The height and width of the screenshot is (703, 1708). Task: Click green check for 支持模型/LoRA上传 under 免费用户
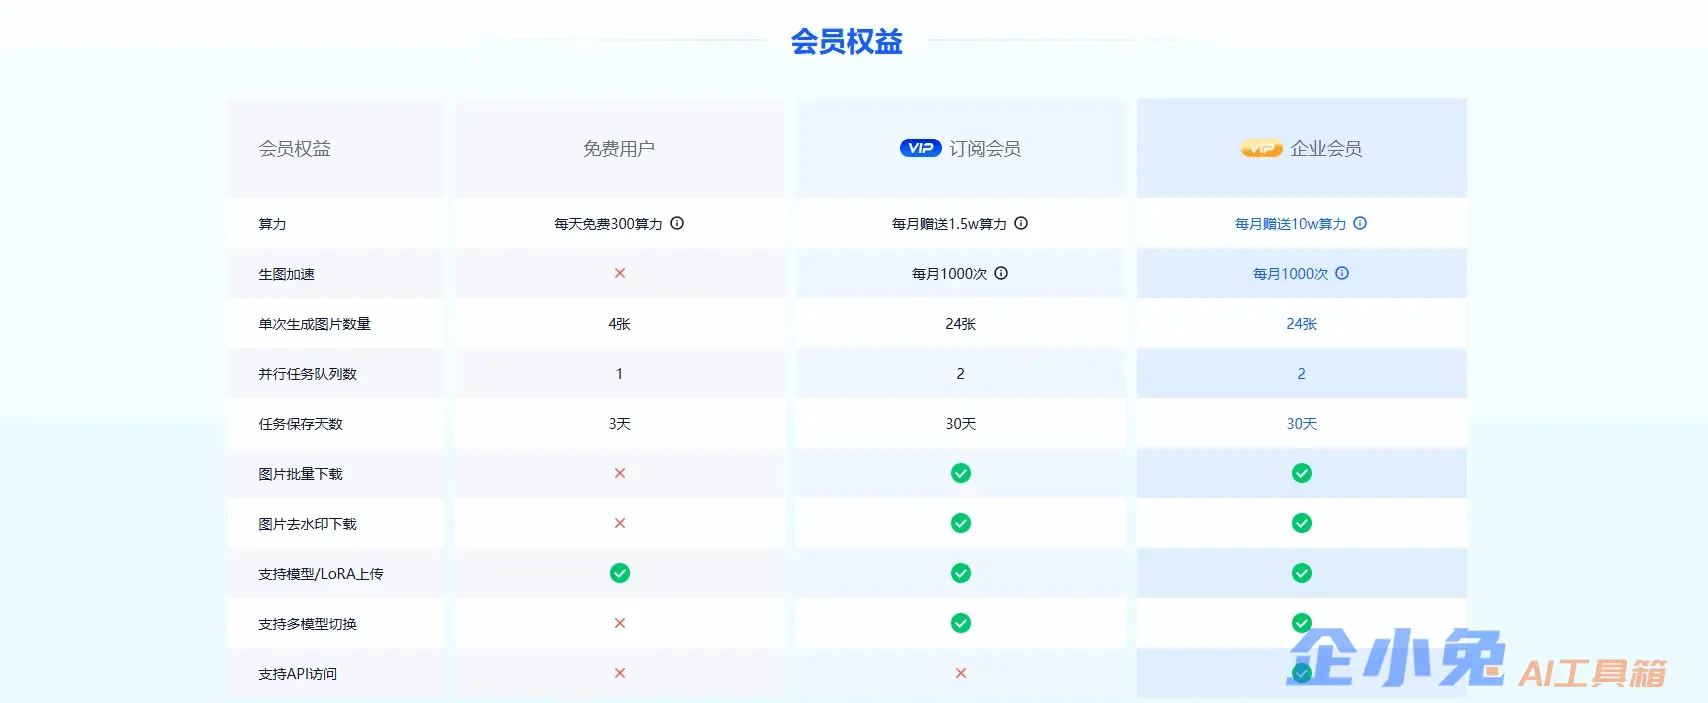point(620,573)
